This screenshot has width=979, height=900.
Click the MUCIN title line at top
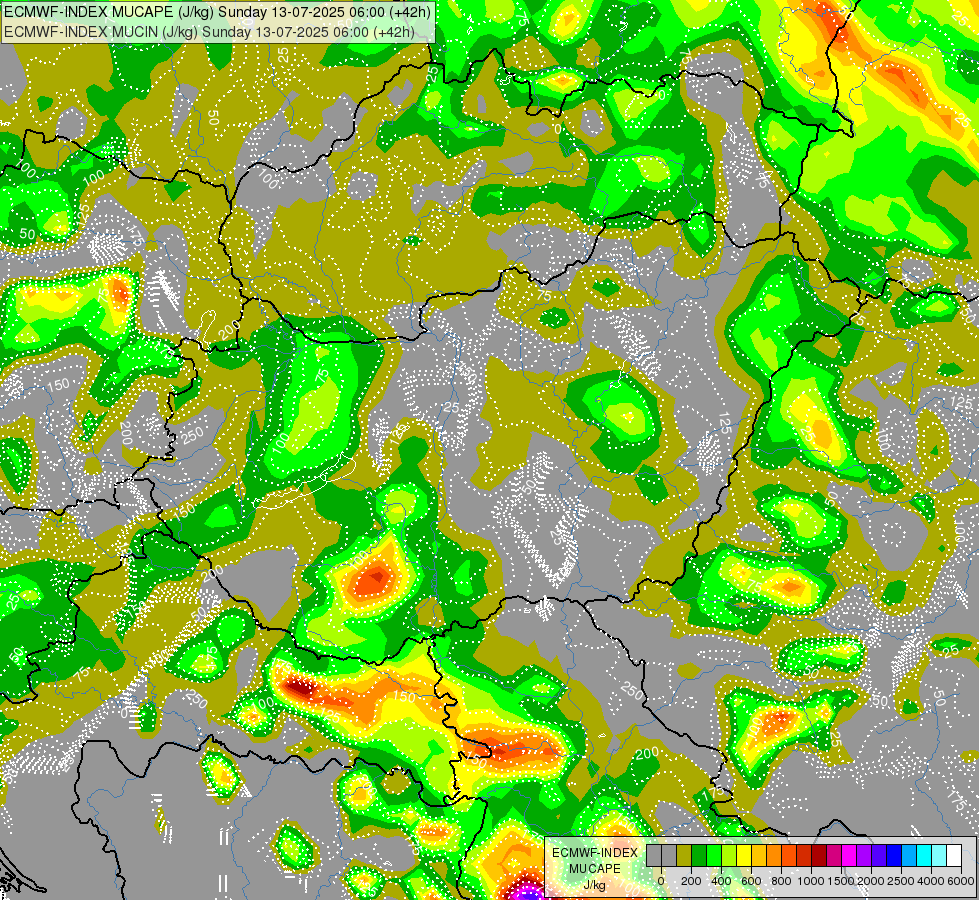209,31
